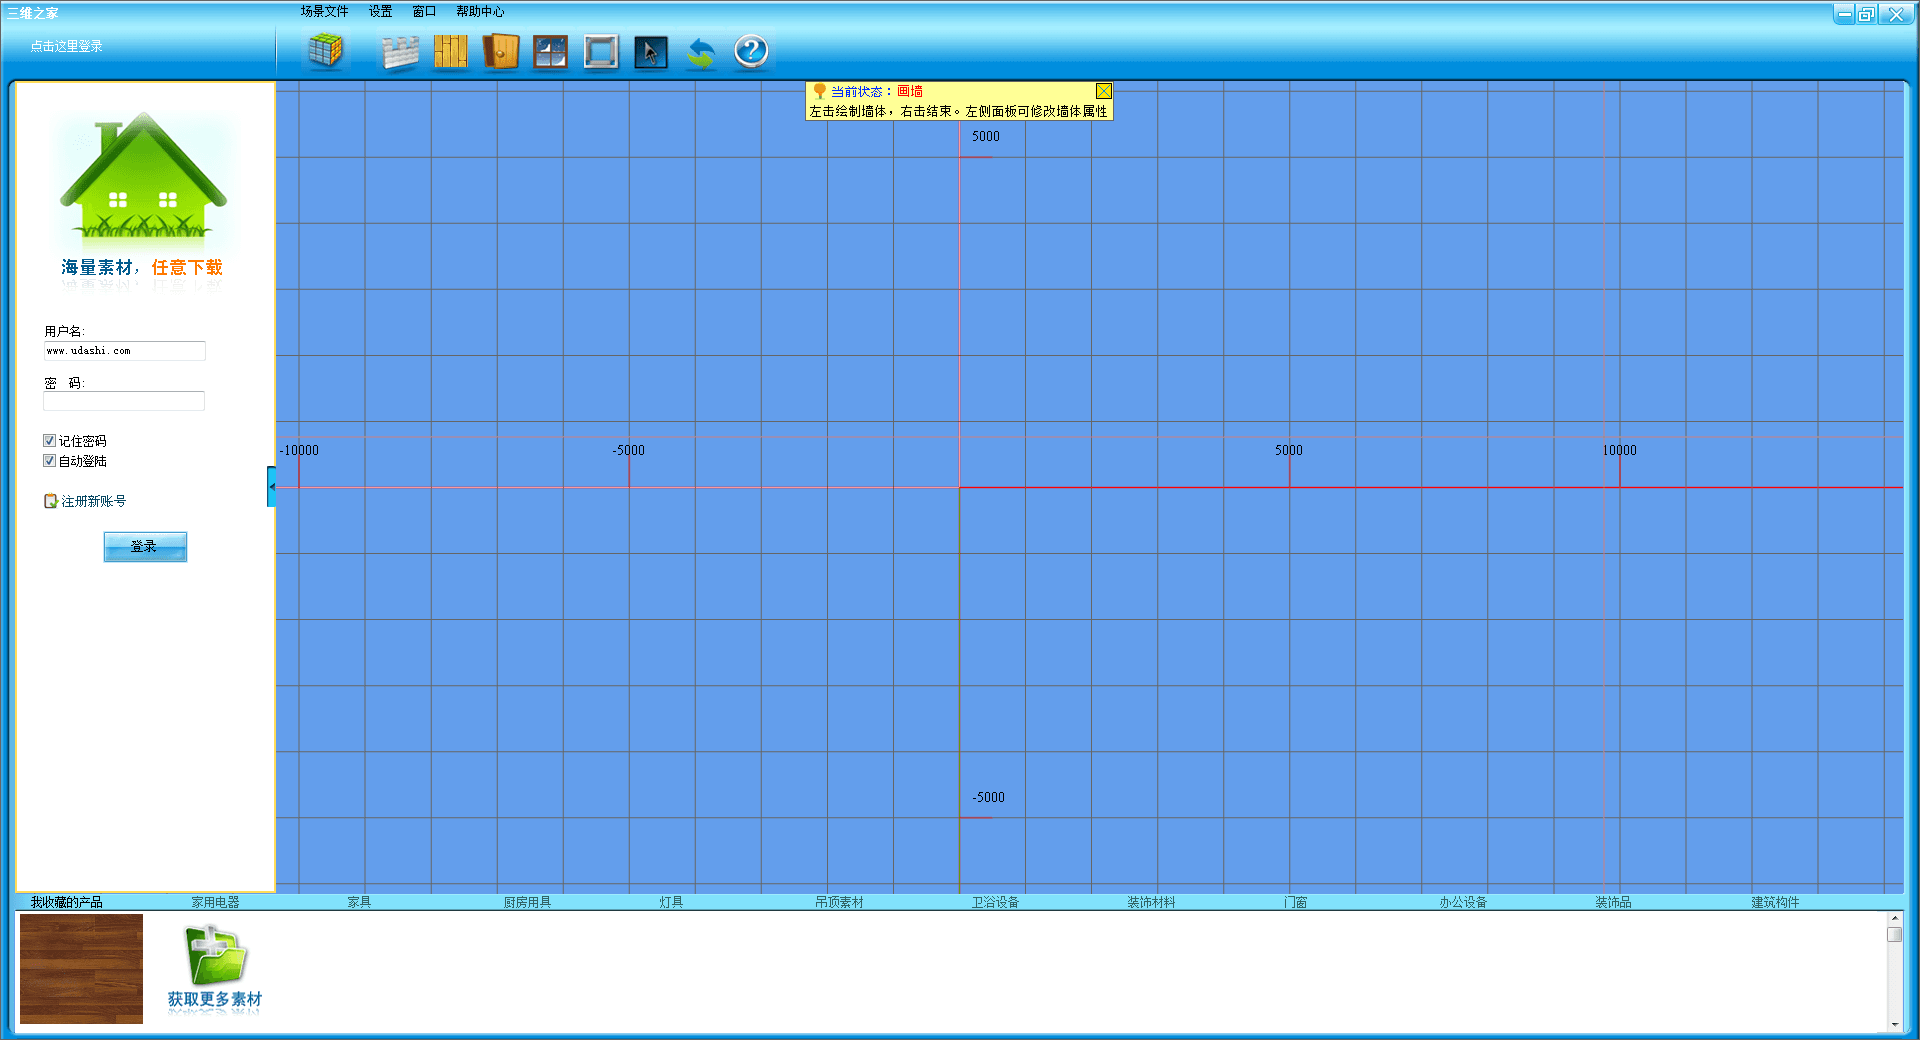Select the door tool
The image size is (1920, 1040).
click(x=500, y=52)
